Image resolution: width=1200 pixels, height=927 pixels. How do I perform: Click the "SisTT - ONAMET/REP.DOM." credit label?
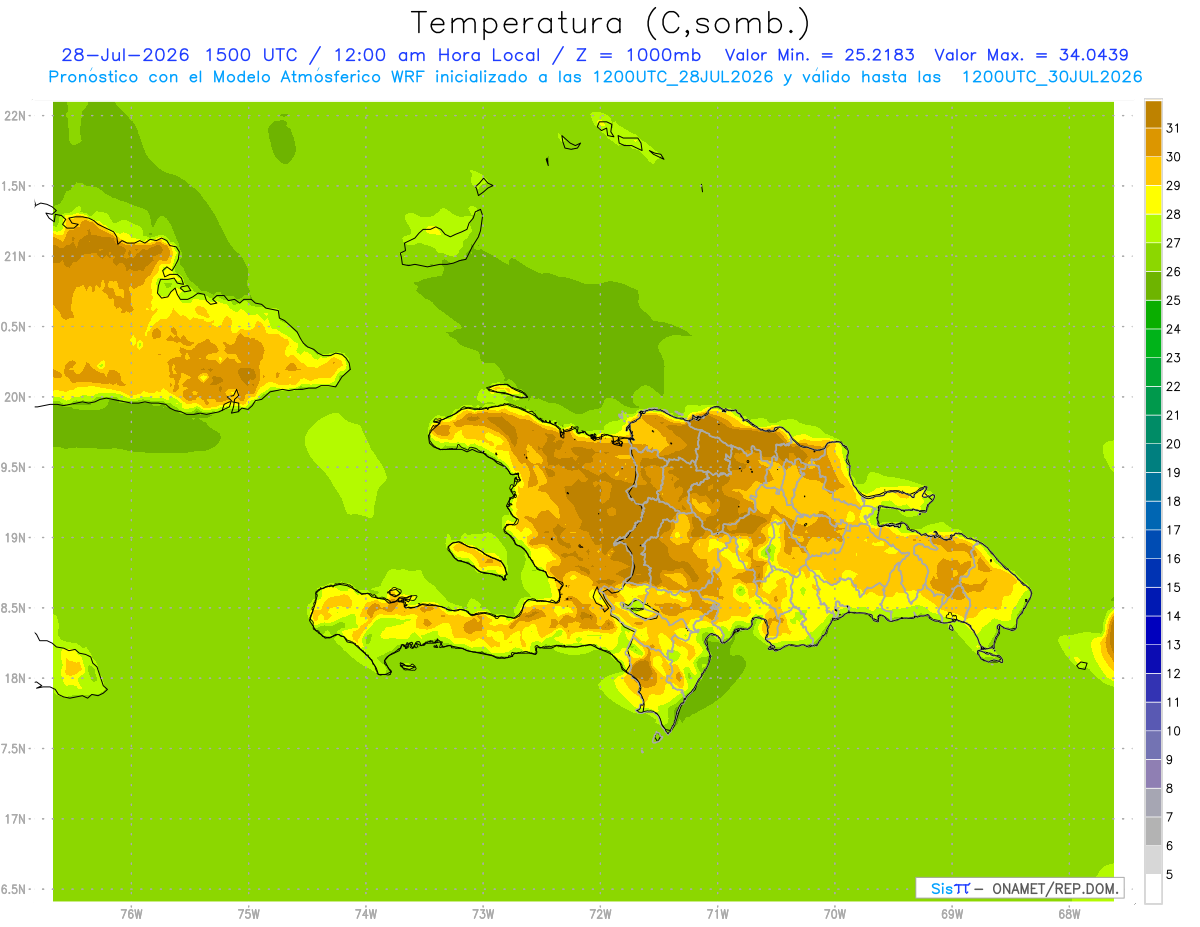1020,888
